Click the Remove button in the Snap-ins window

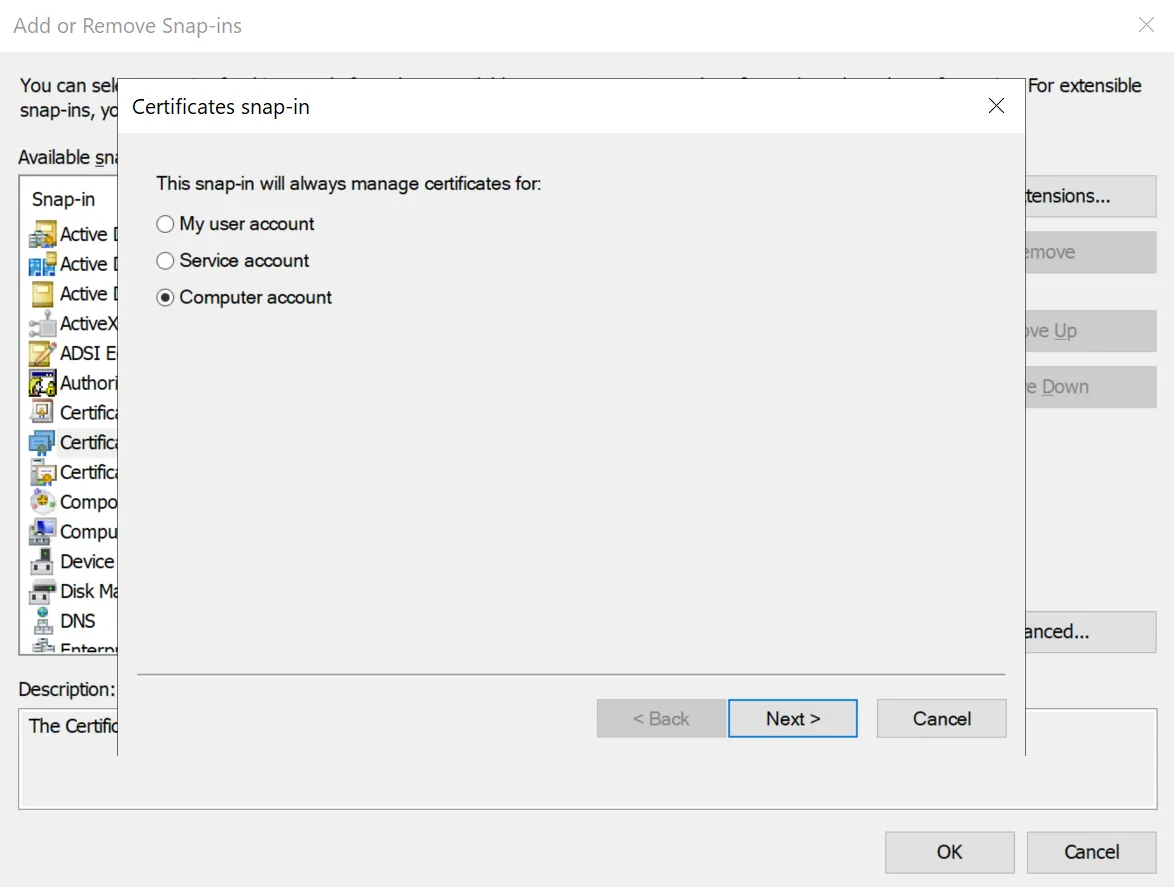1090,252
